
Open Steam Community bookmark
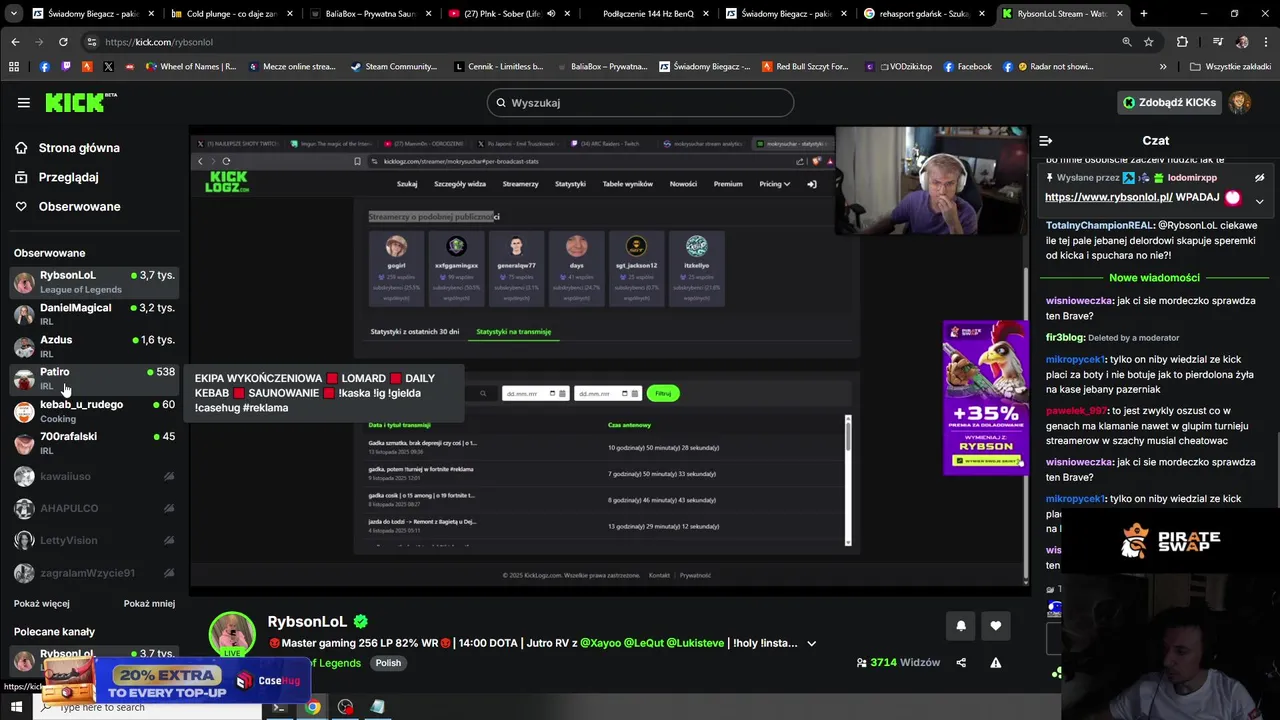(x=393, y=67)
